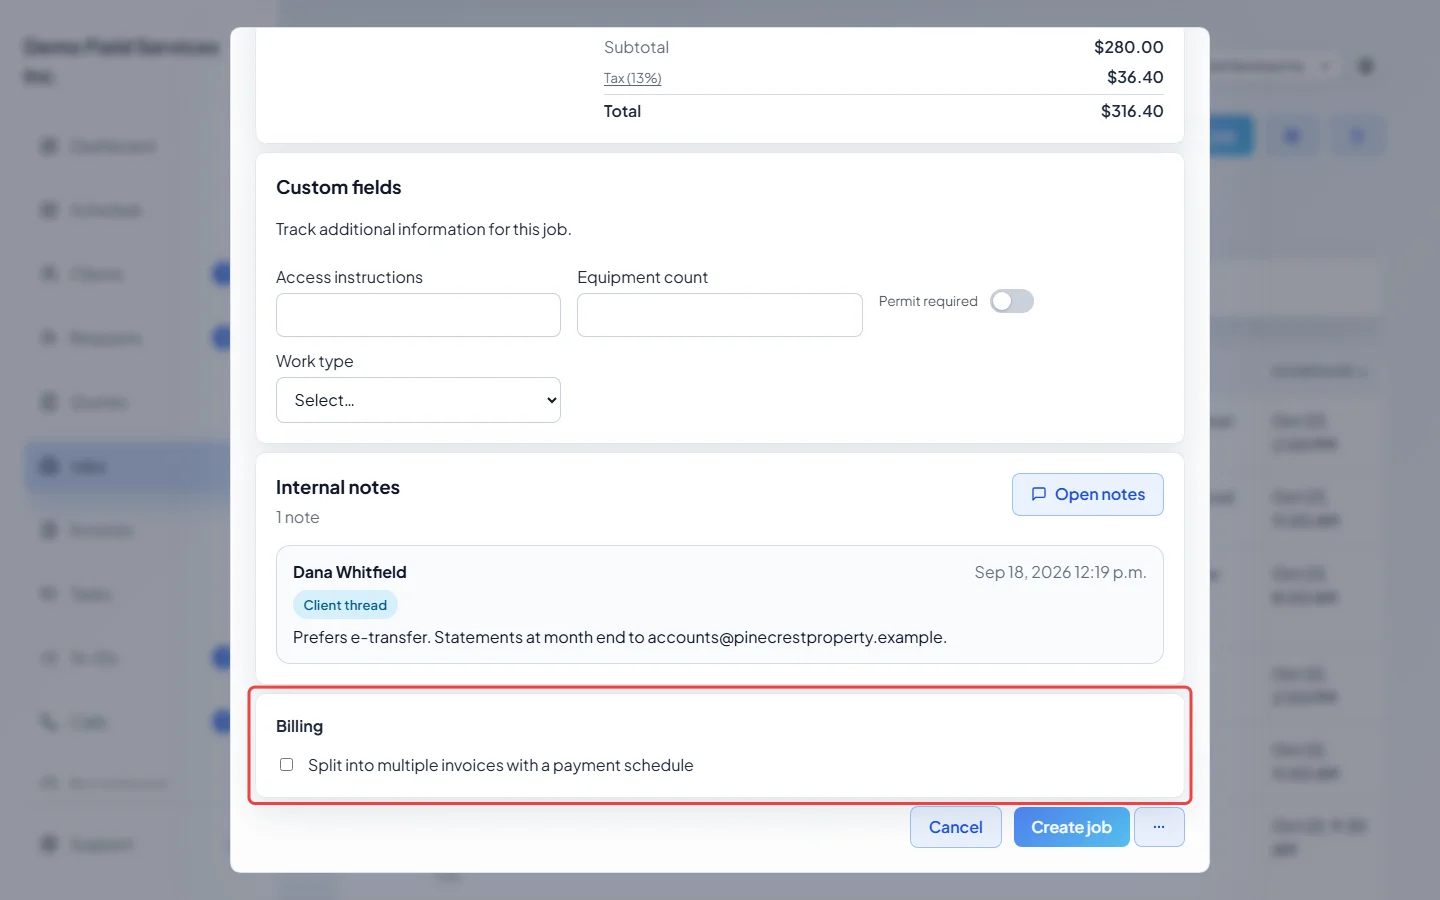Click the note text about e-transfer
1440x900 pixels.
pyautogui.click(x=620, y=637)
